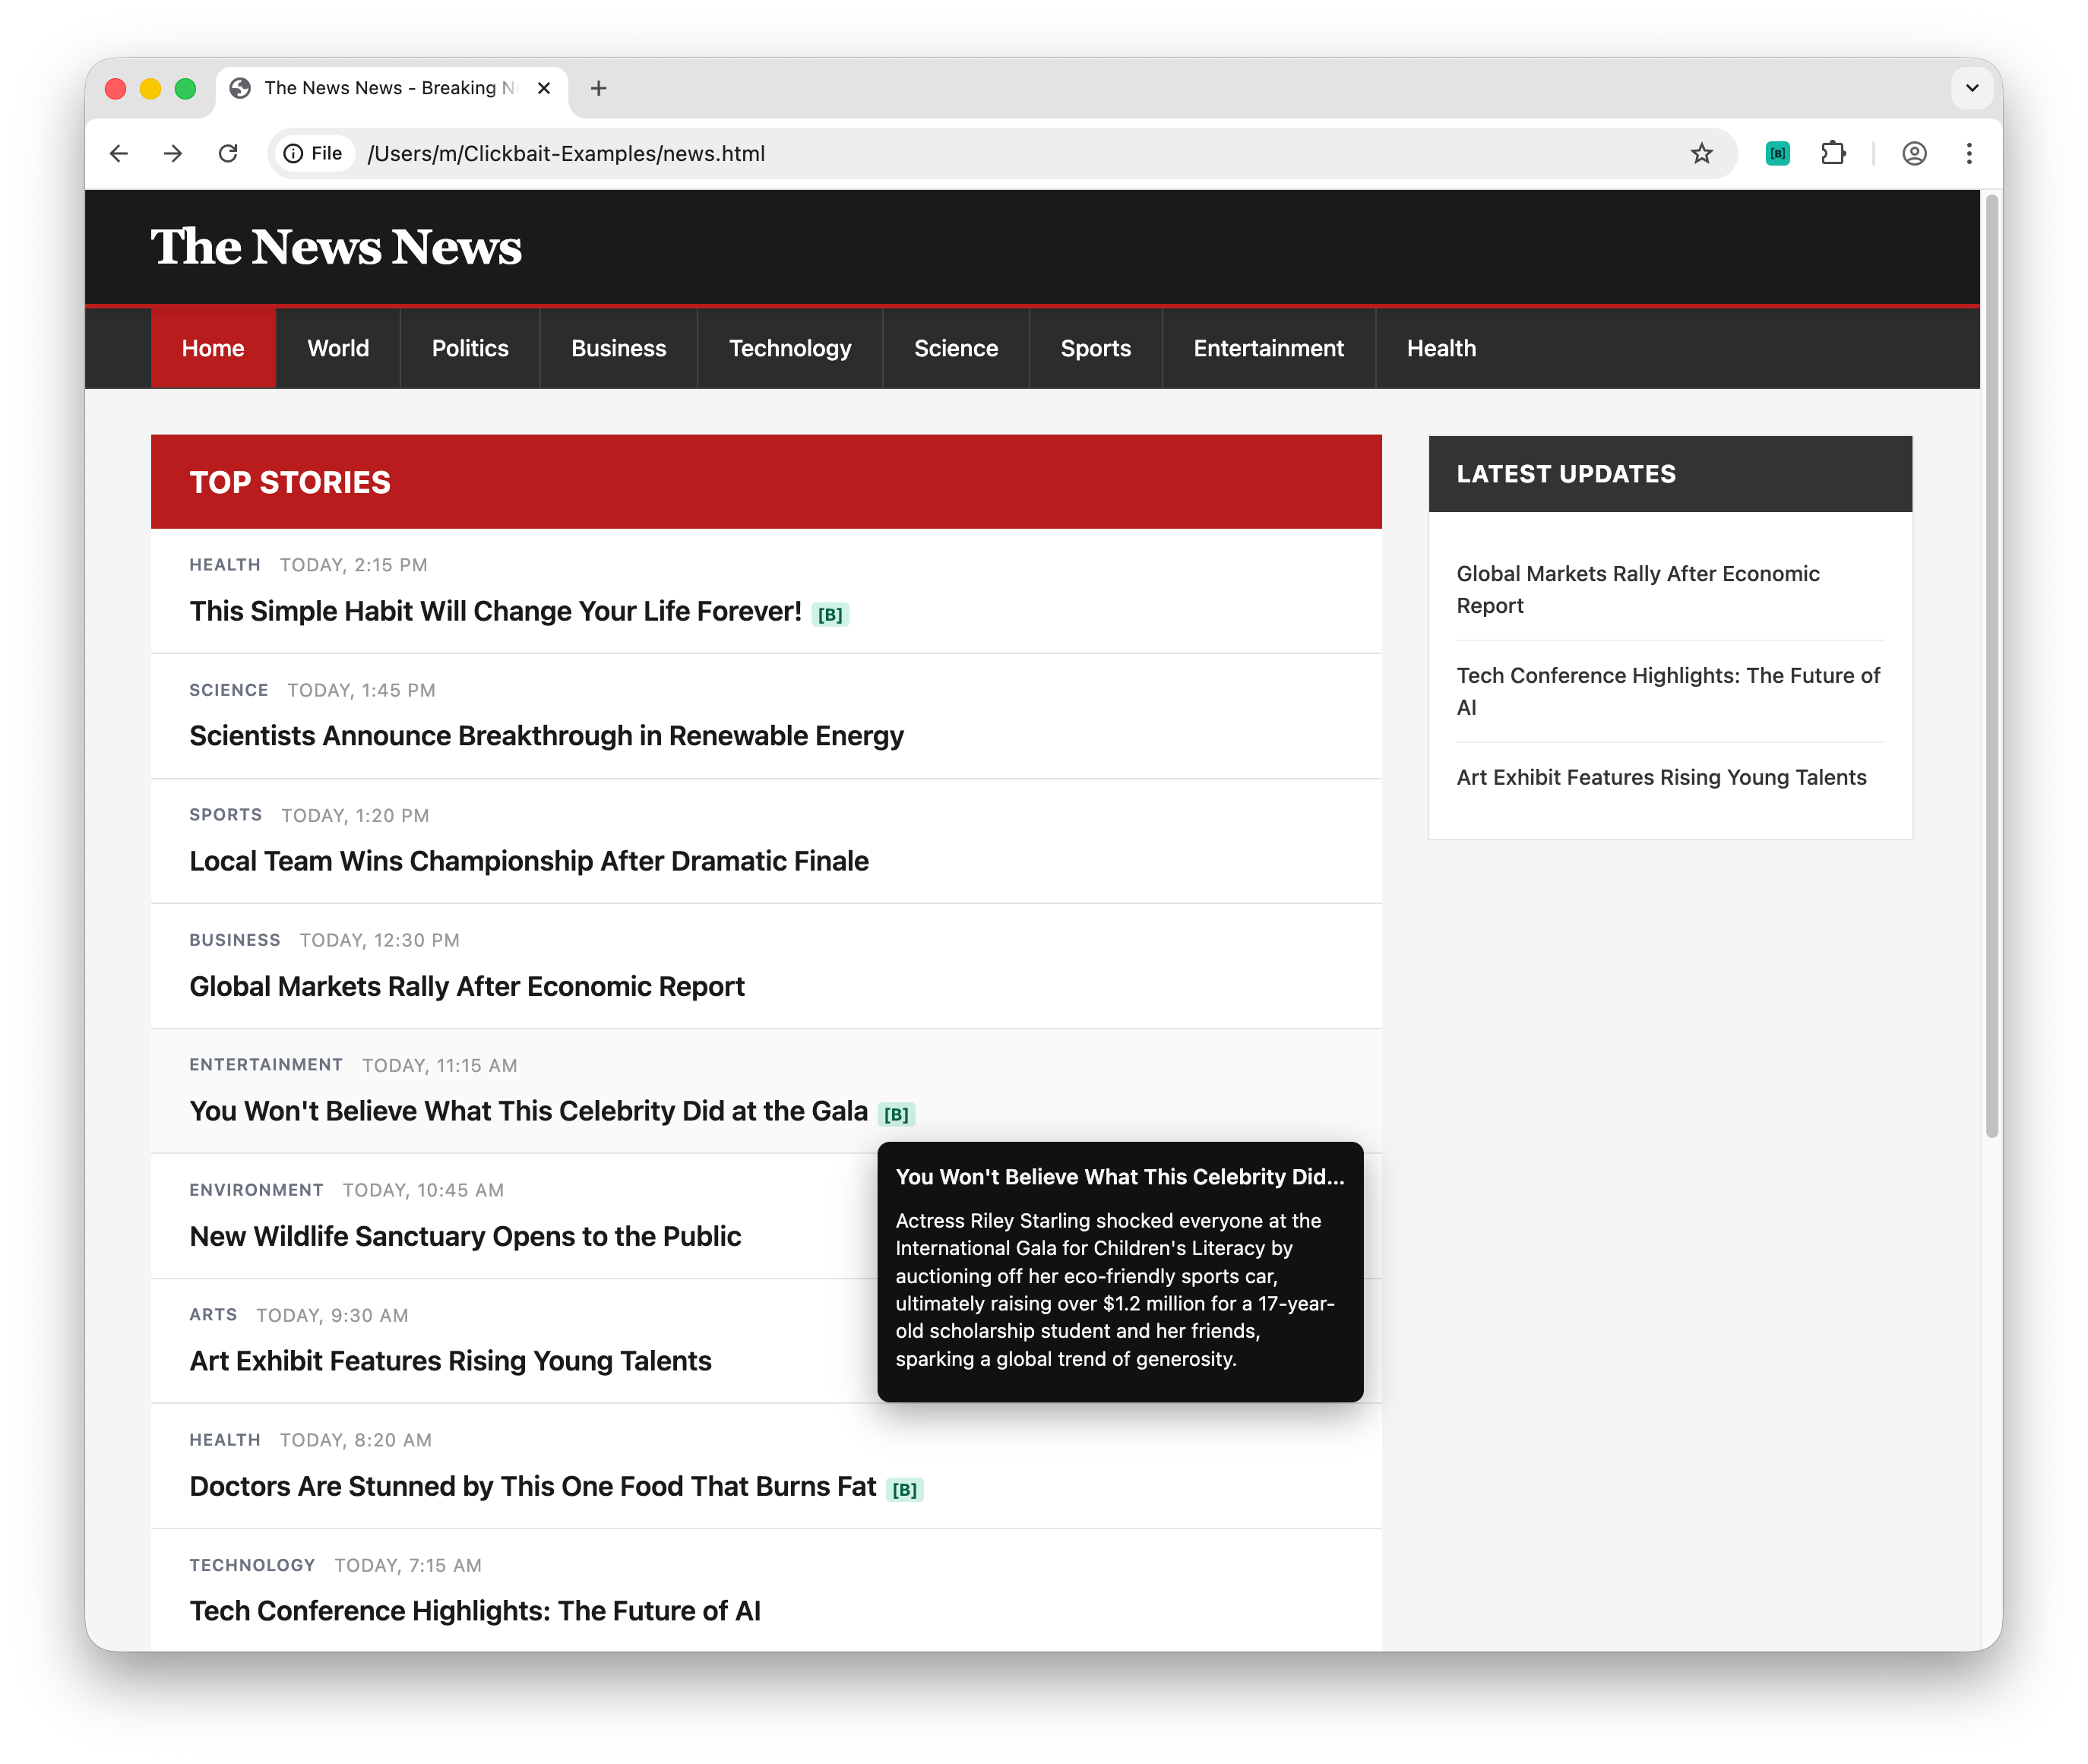Close the The News News tab
2088x1764 pixels.
(x=544, y=88)
